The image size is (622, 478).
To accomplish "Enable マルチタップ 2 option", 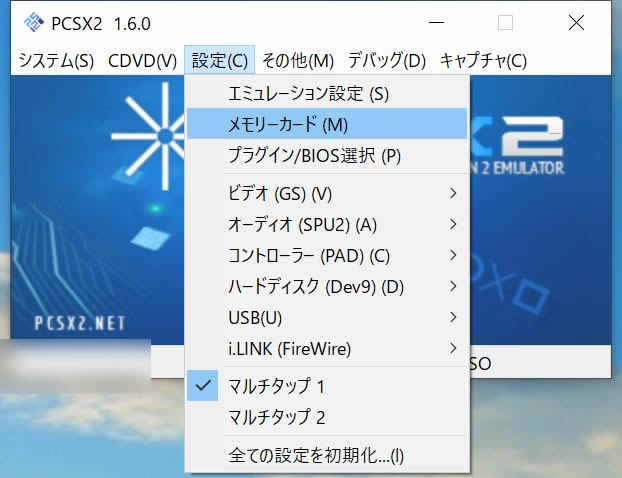I will [x=327, y=417].
